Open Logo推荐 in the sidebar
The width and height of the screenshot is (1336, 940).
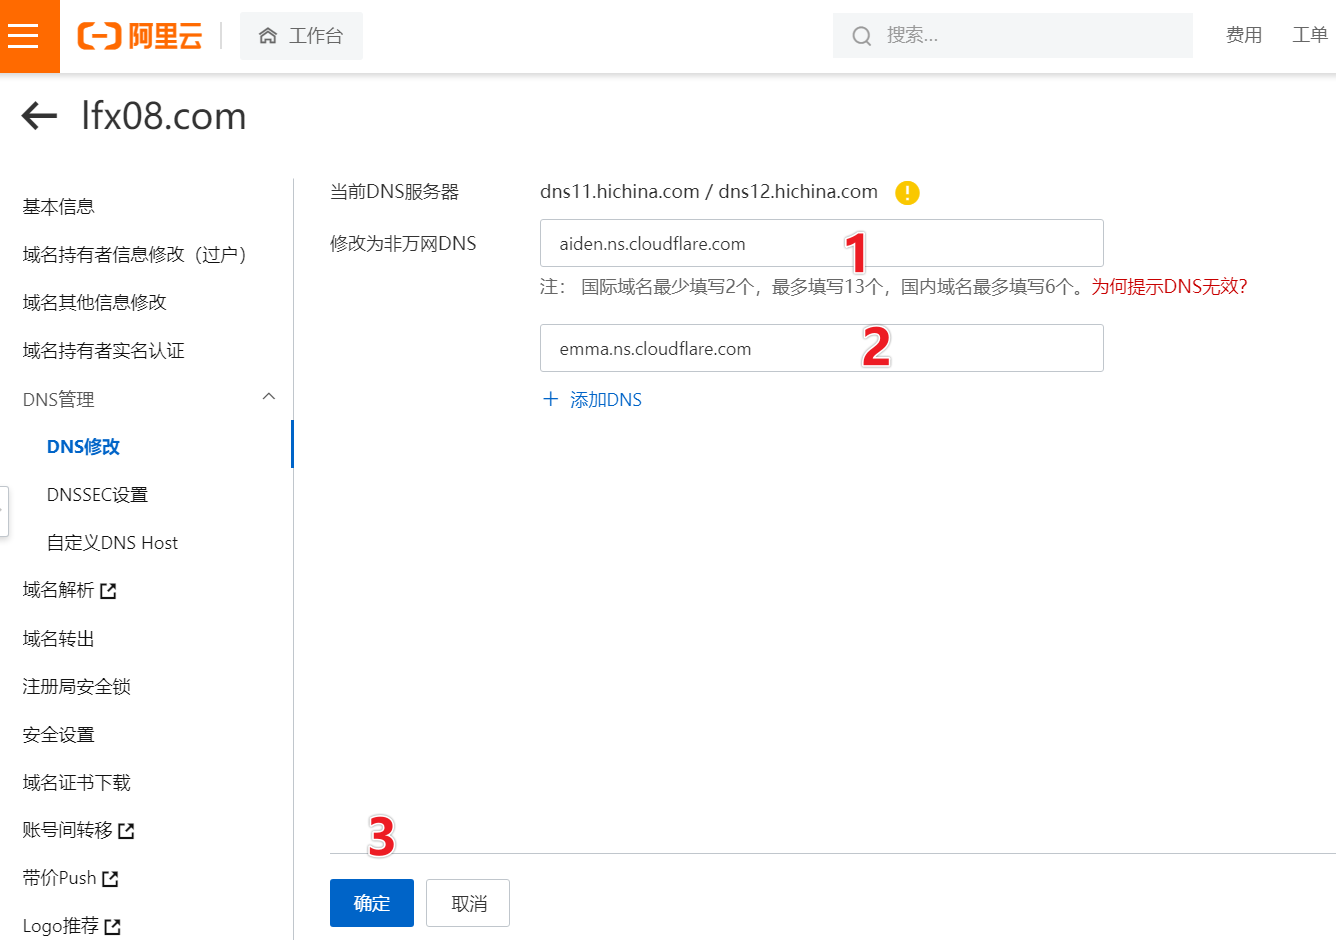[61, 927]
